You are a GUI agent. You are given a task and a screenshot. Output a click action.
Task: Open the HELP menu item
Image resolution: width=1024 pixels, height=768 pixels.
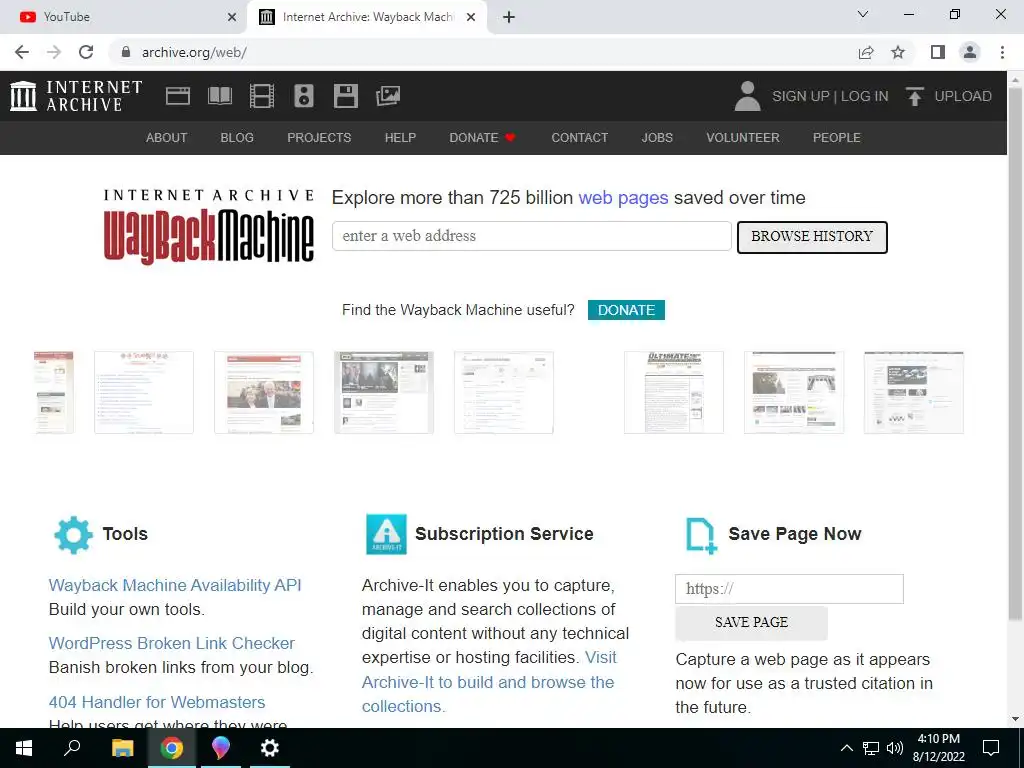400,138
